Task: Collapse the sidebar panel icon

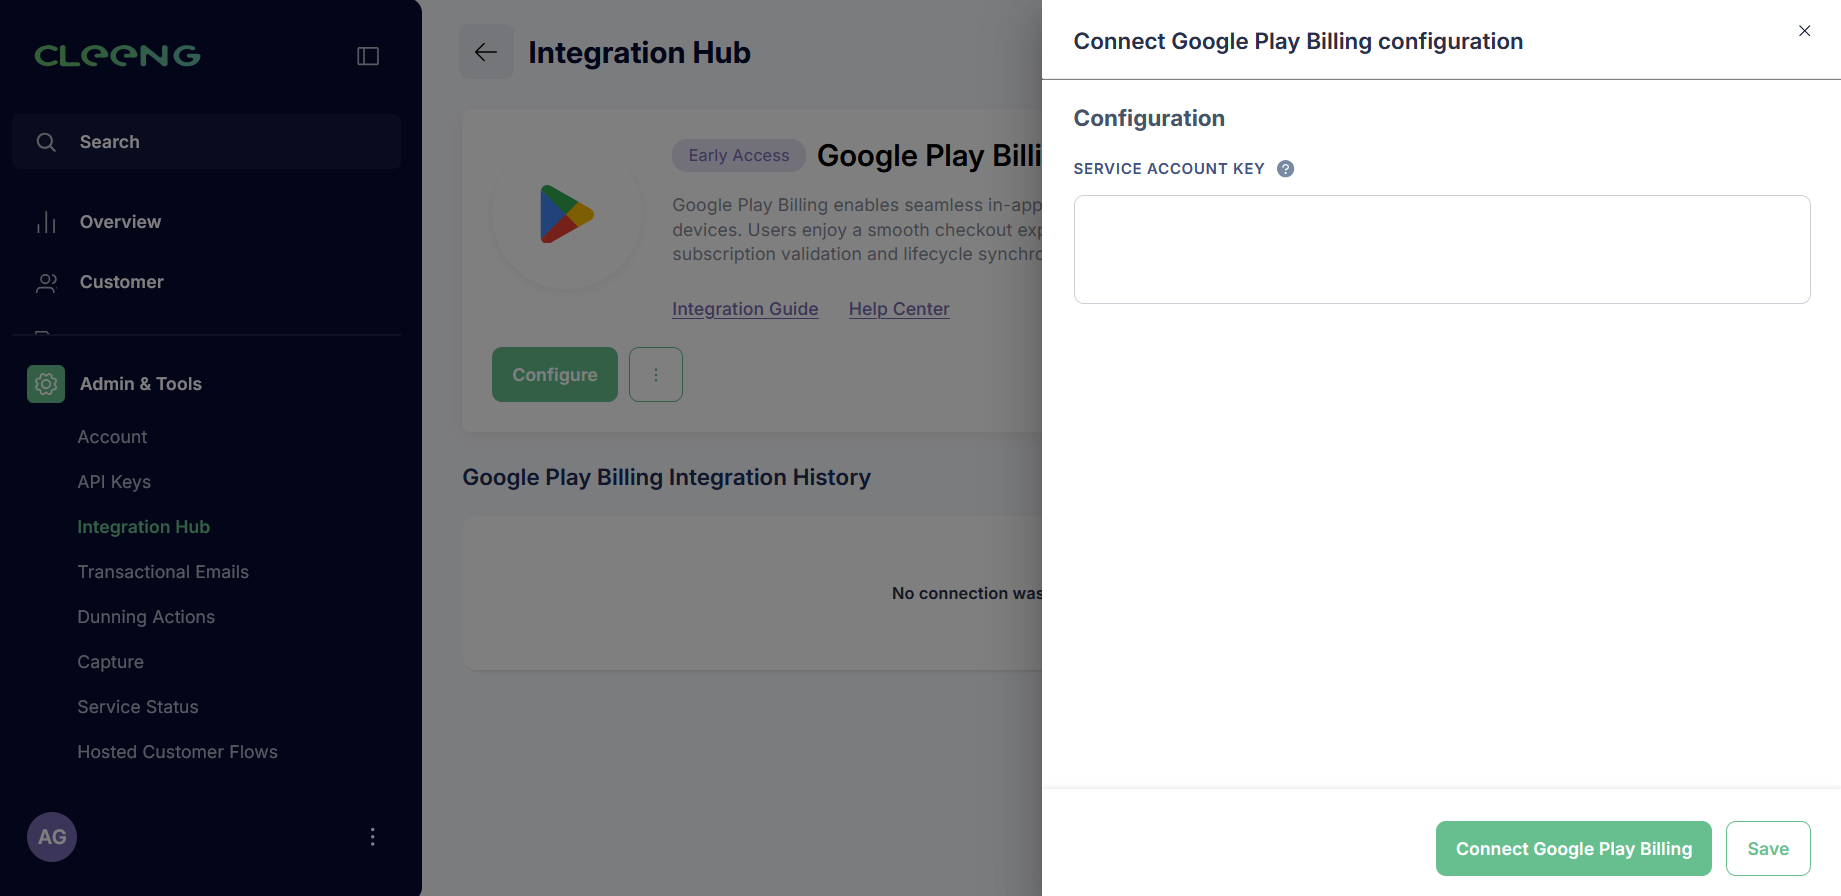Action: pos(368,56)
